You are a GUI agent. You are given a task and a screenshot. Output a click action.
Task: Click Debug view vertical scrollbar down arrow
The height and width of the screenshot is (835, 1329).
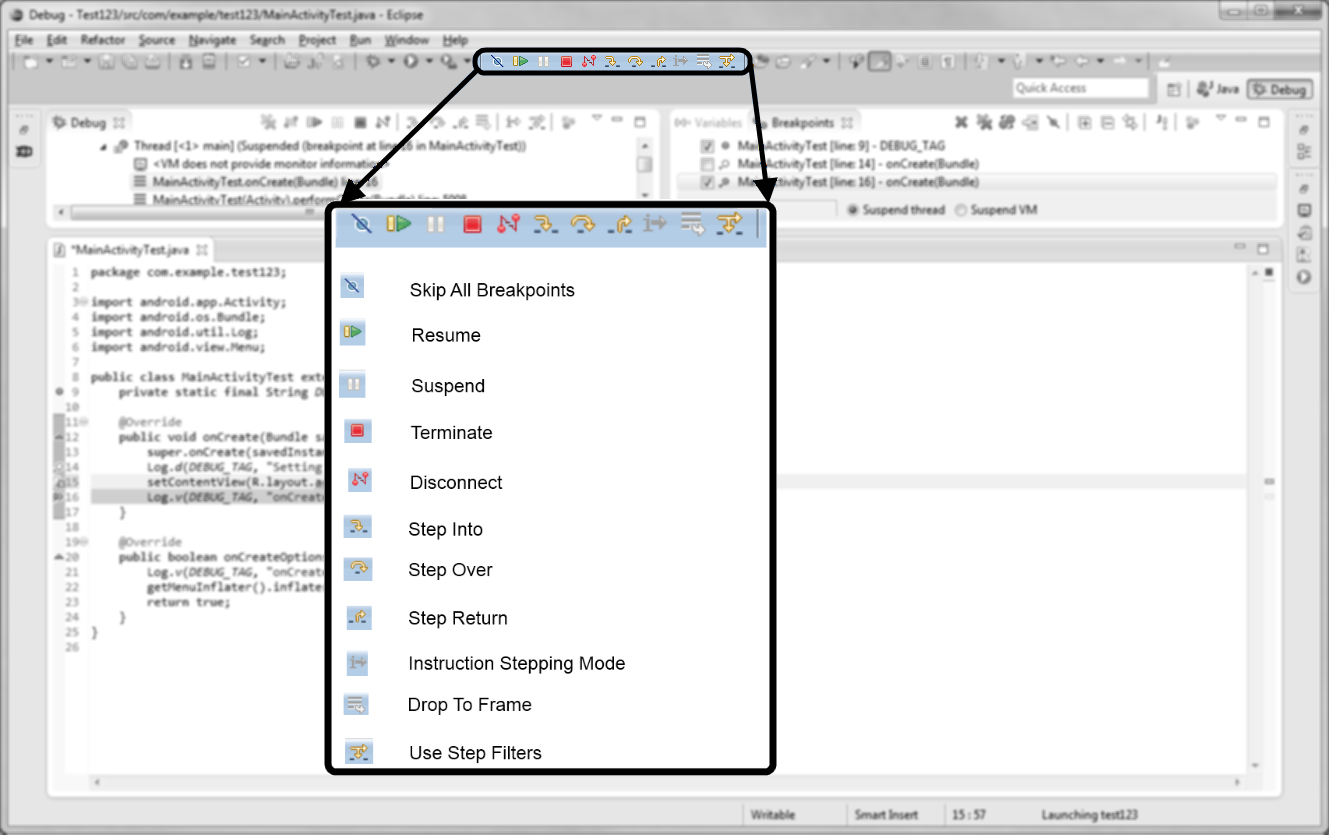(645, 195)
